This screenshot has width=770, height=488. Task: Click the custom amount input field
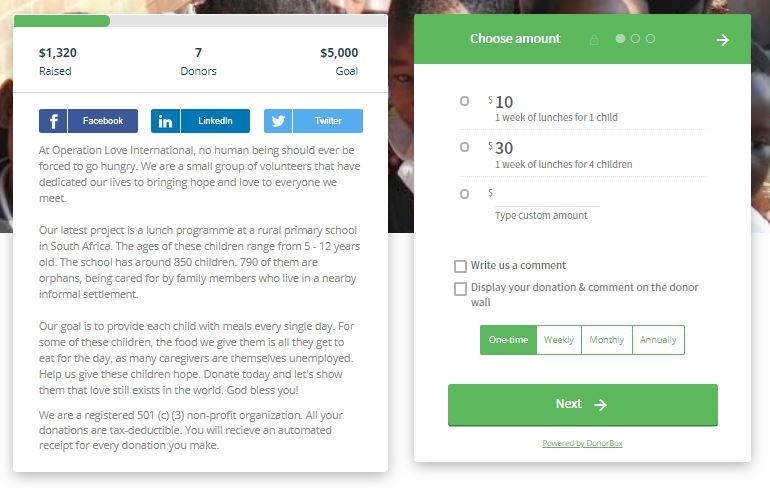[548, 194]
